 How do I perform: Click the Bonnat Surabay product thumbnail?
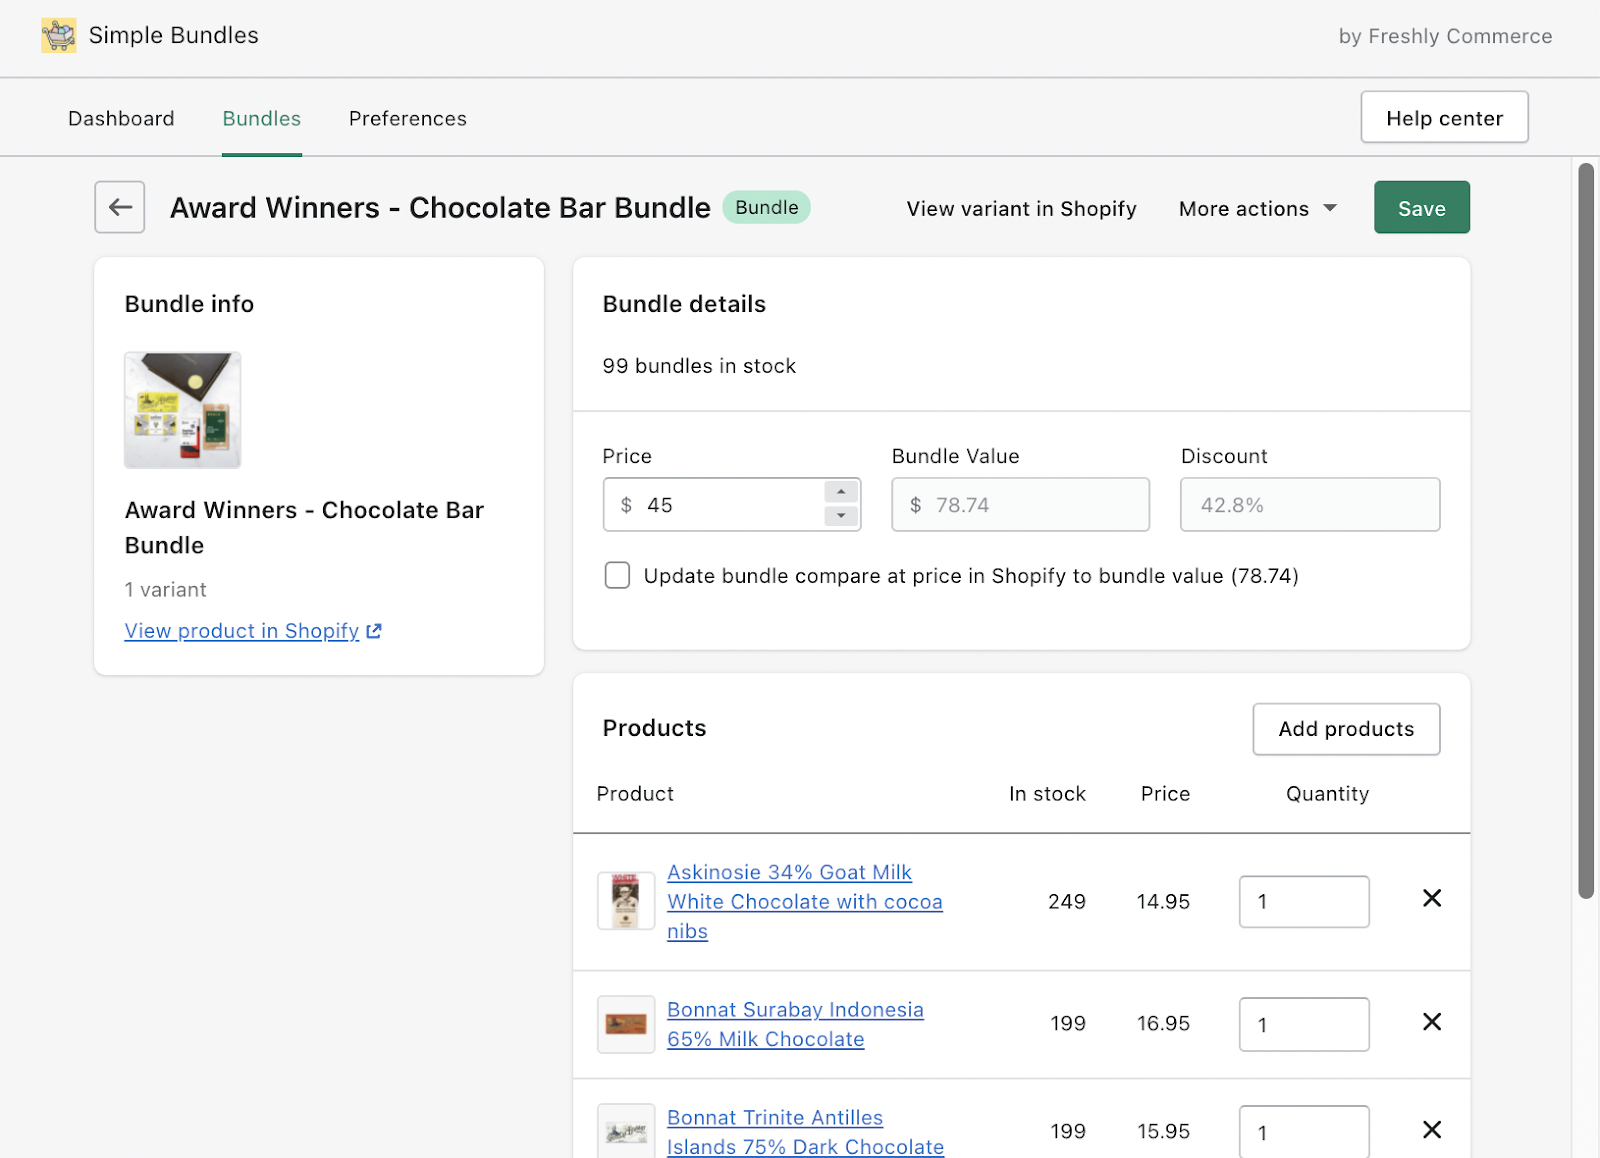(x=626, y=1024)
